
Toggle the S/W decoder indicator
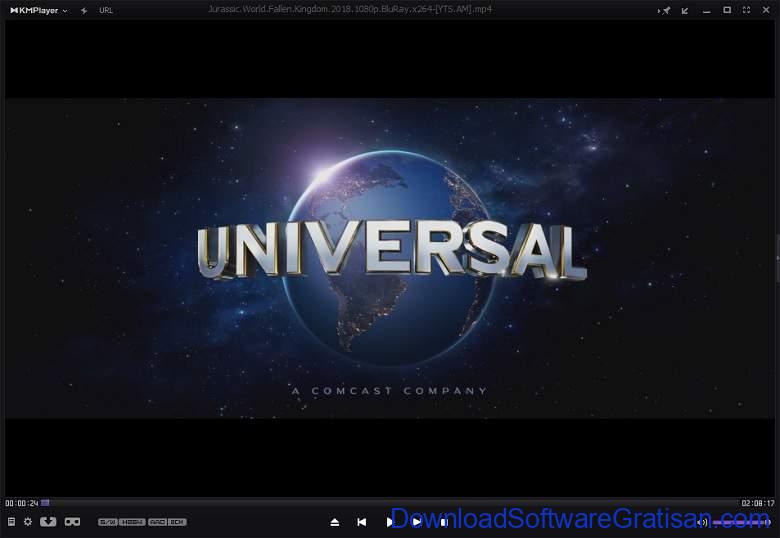click(x=108, y=522)
